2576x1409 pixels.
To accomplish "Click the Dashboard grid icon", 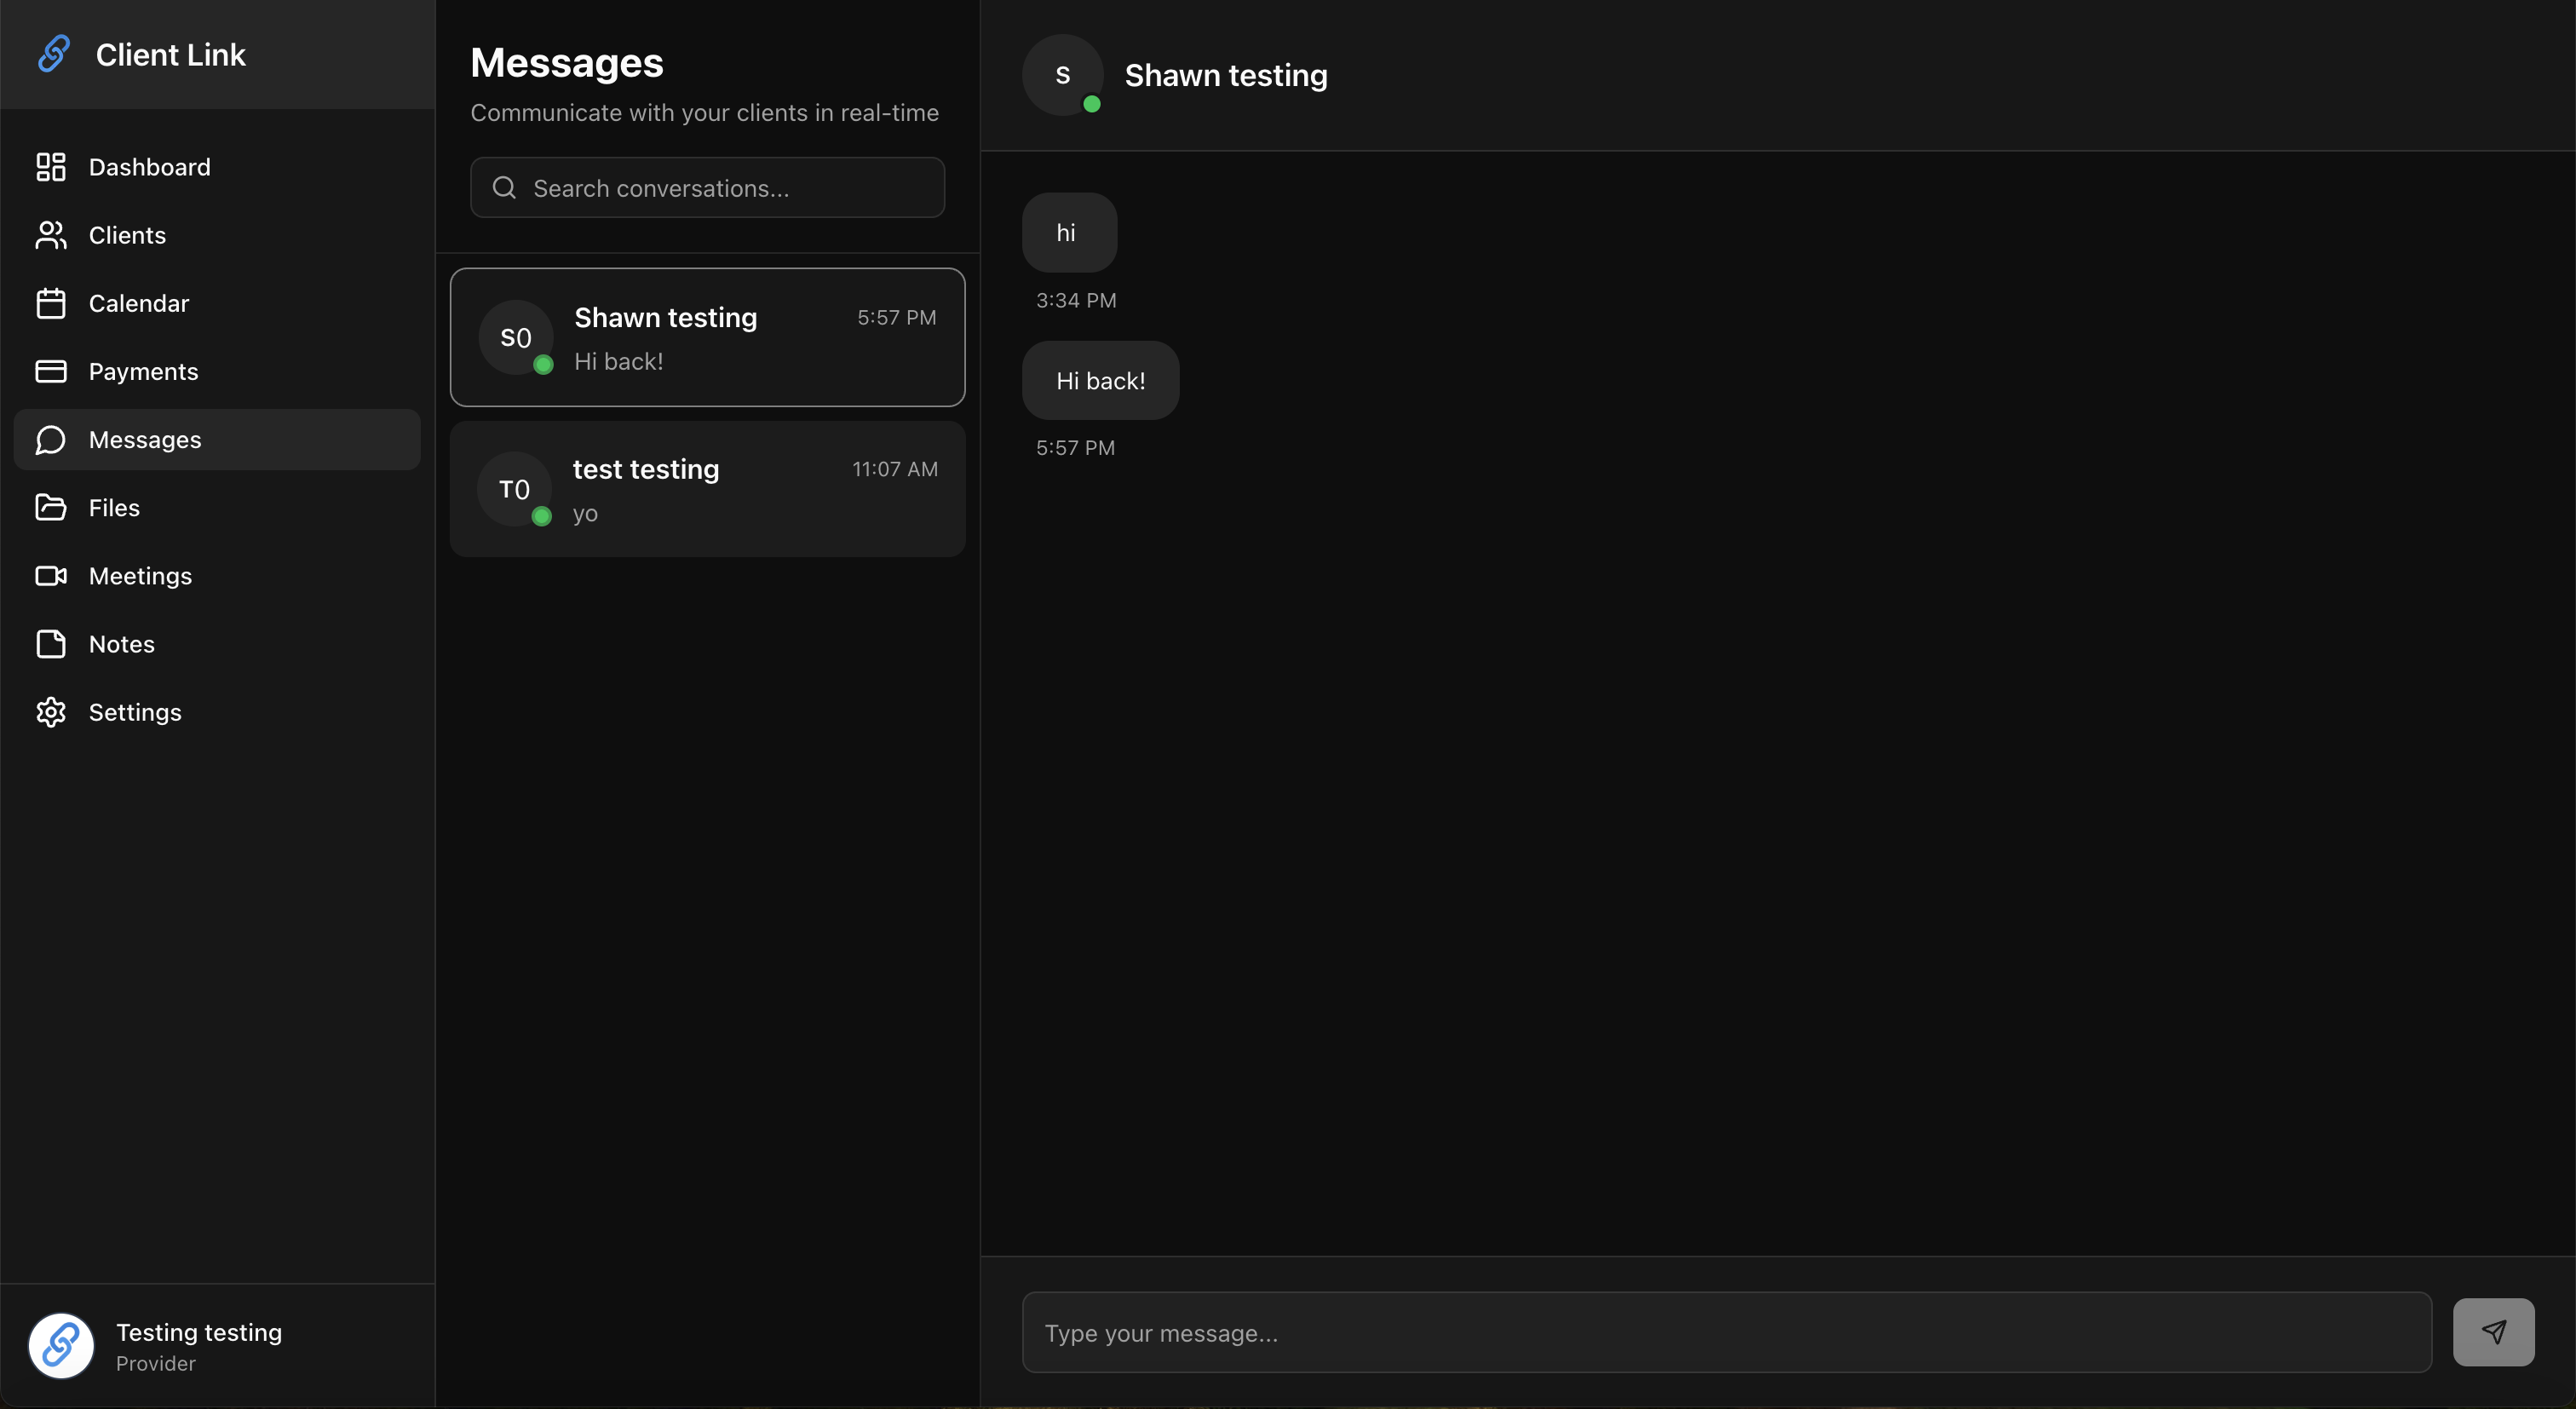I will pos(50,167).
